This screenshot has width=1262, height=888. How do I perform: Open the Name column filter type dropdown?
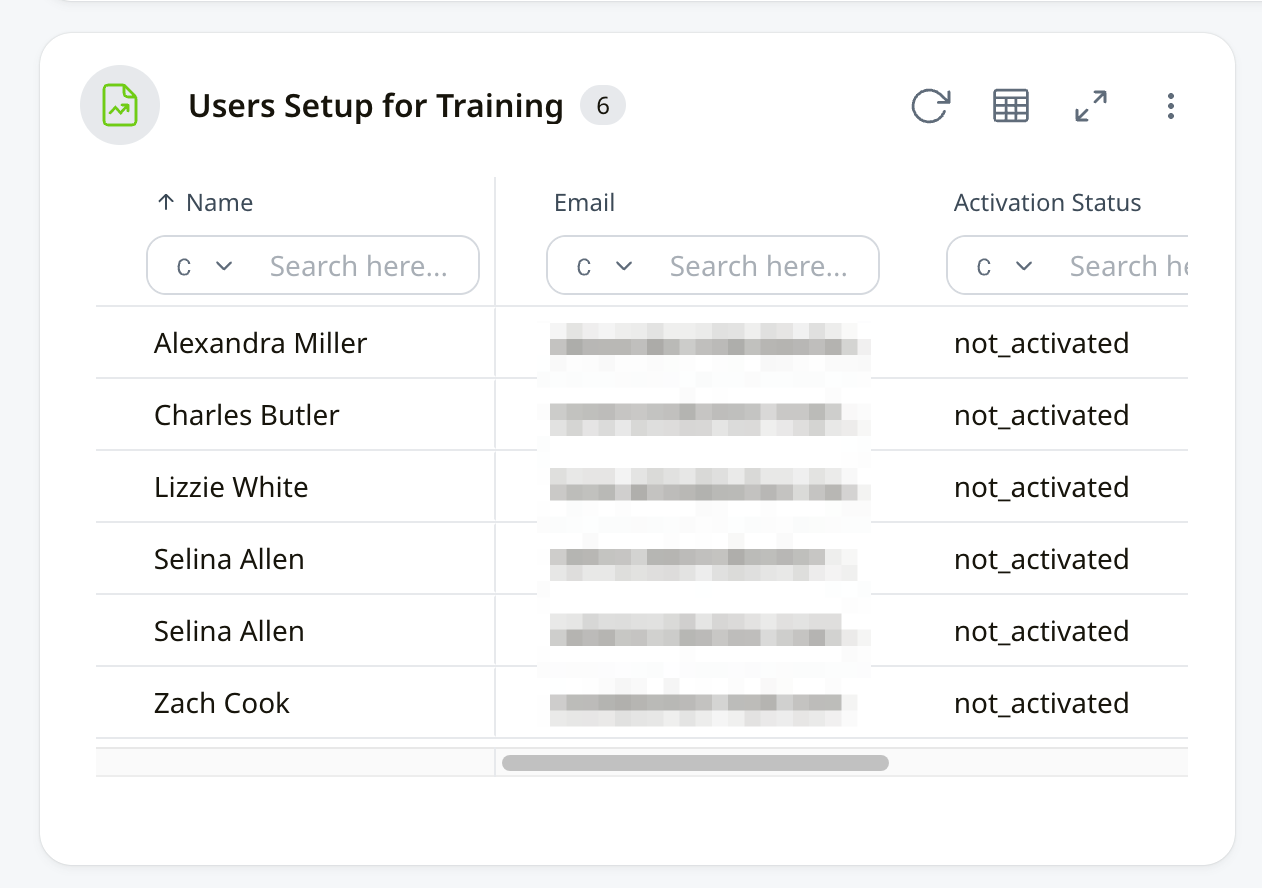tap(204, 266)
